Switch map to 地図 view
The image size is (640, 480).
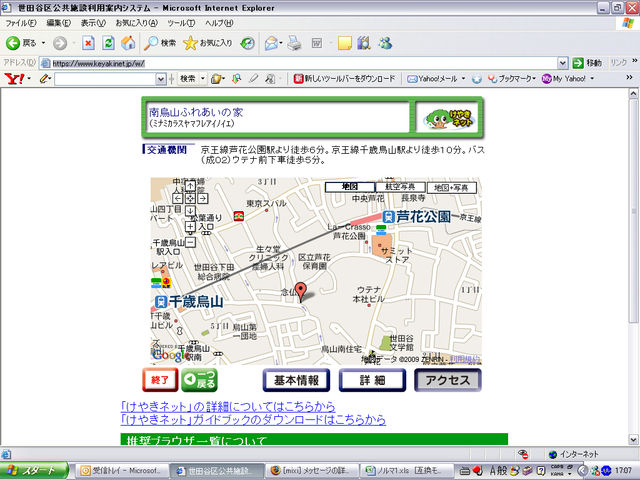(x=350, y=187)
